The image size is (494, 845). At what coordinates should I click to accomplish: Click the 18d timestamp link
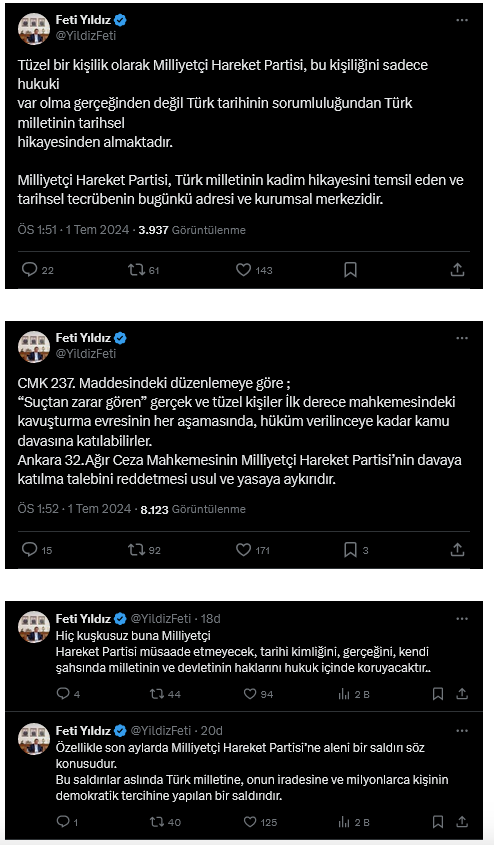[x=211, y=618]
